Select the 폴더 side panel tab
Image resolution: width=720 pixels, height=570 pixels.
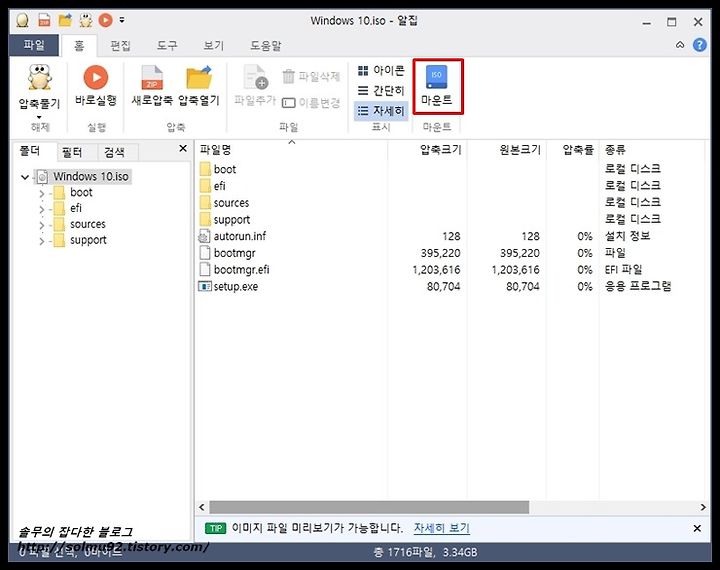(30, 151)
